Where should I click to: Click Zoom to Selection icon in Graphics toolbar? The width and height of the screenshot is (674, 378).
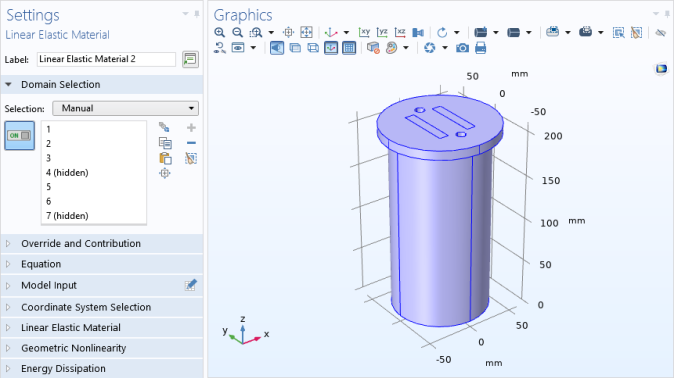[288, 32]
